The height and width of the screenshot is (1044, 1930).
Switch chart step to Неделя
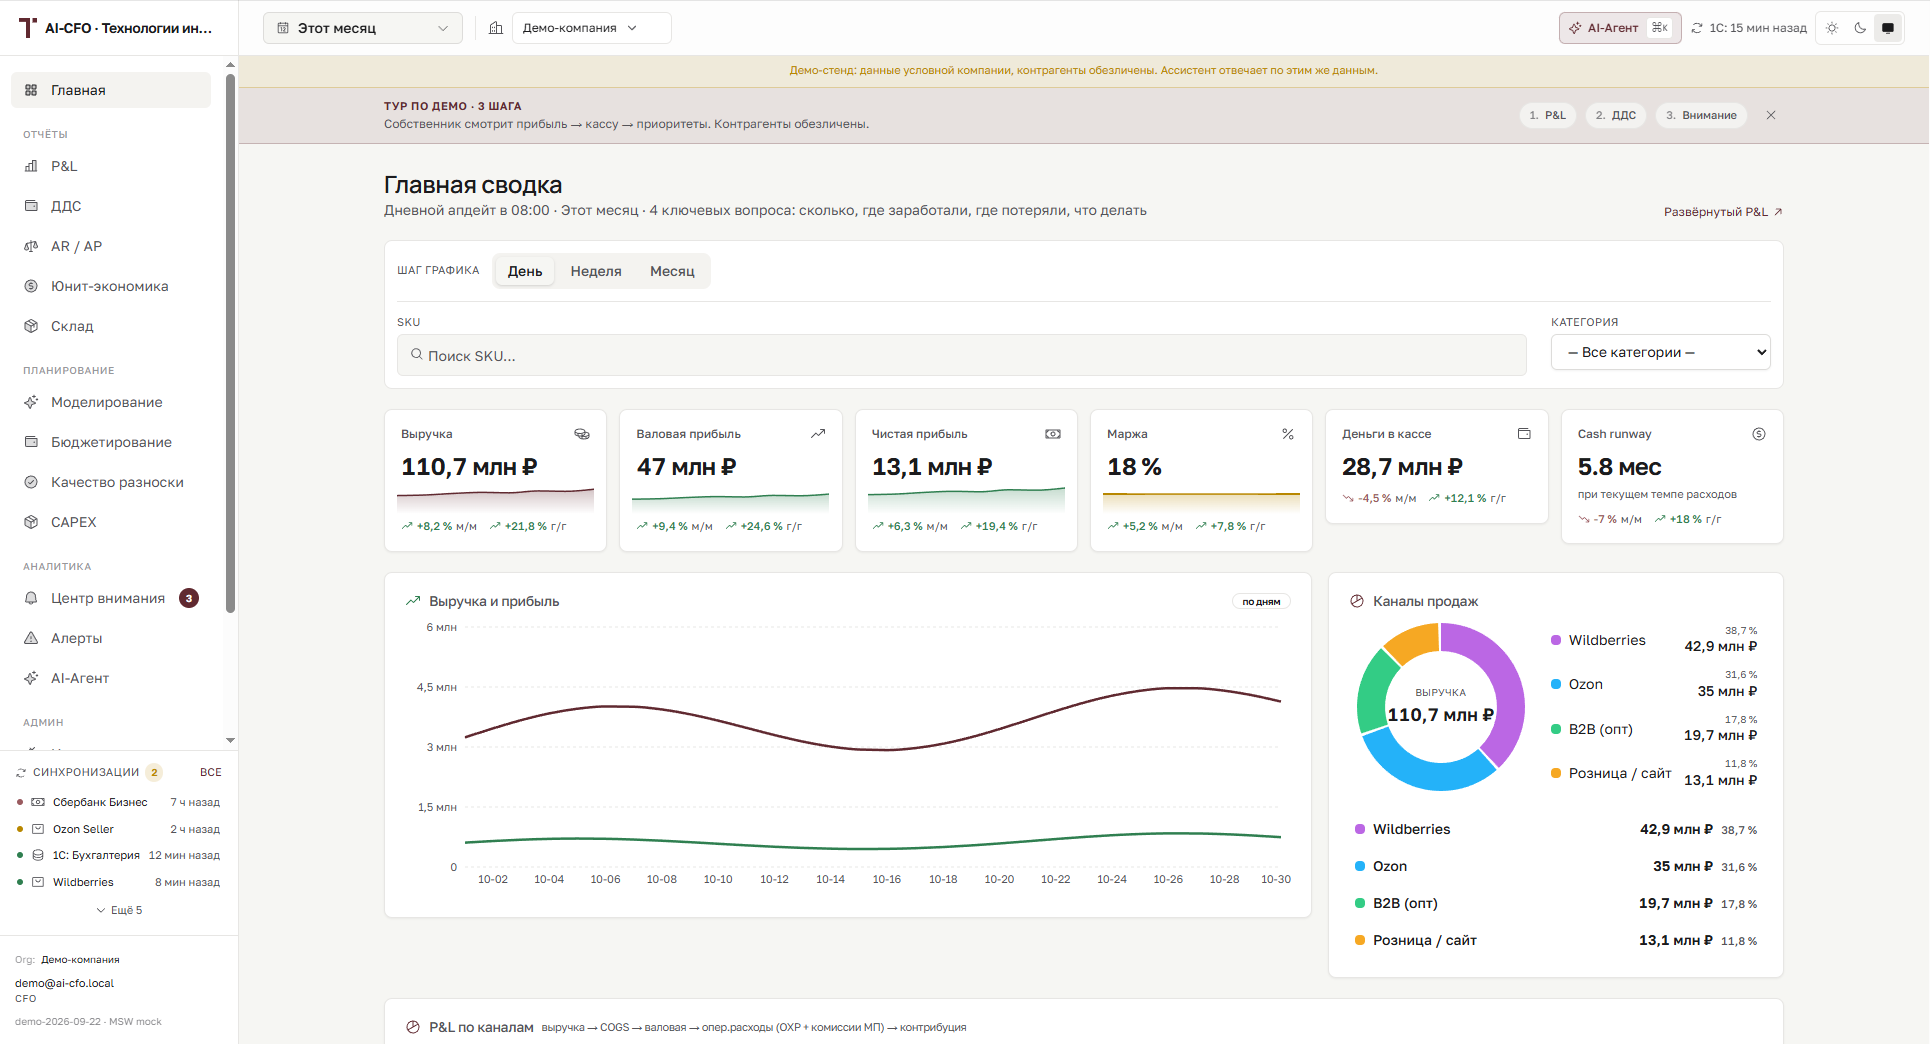[x=596, y=271]
